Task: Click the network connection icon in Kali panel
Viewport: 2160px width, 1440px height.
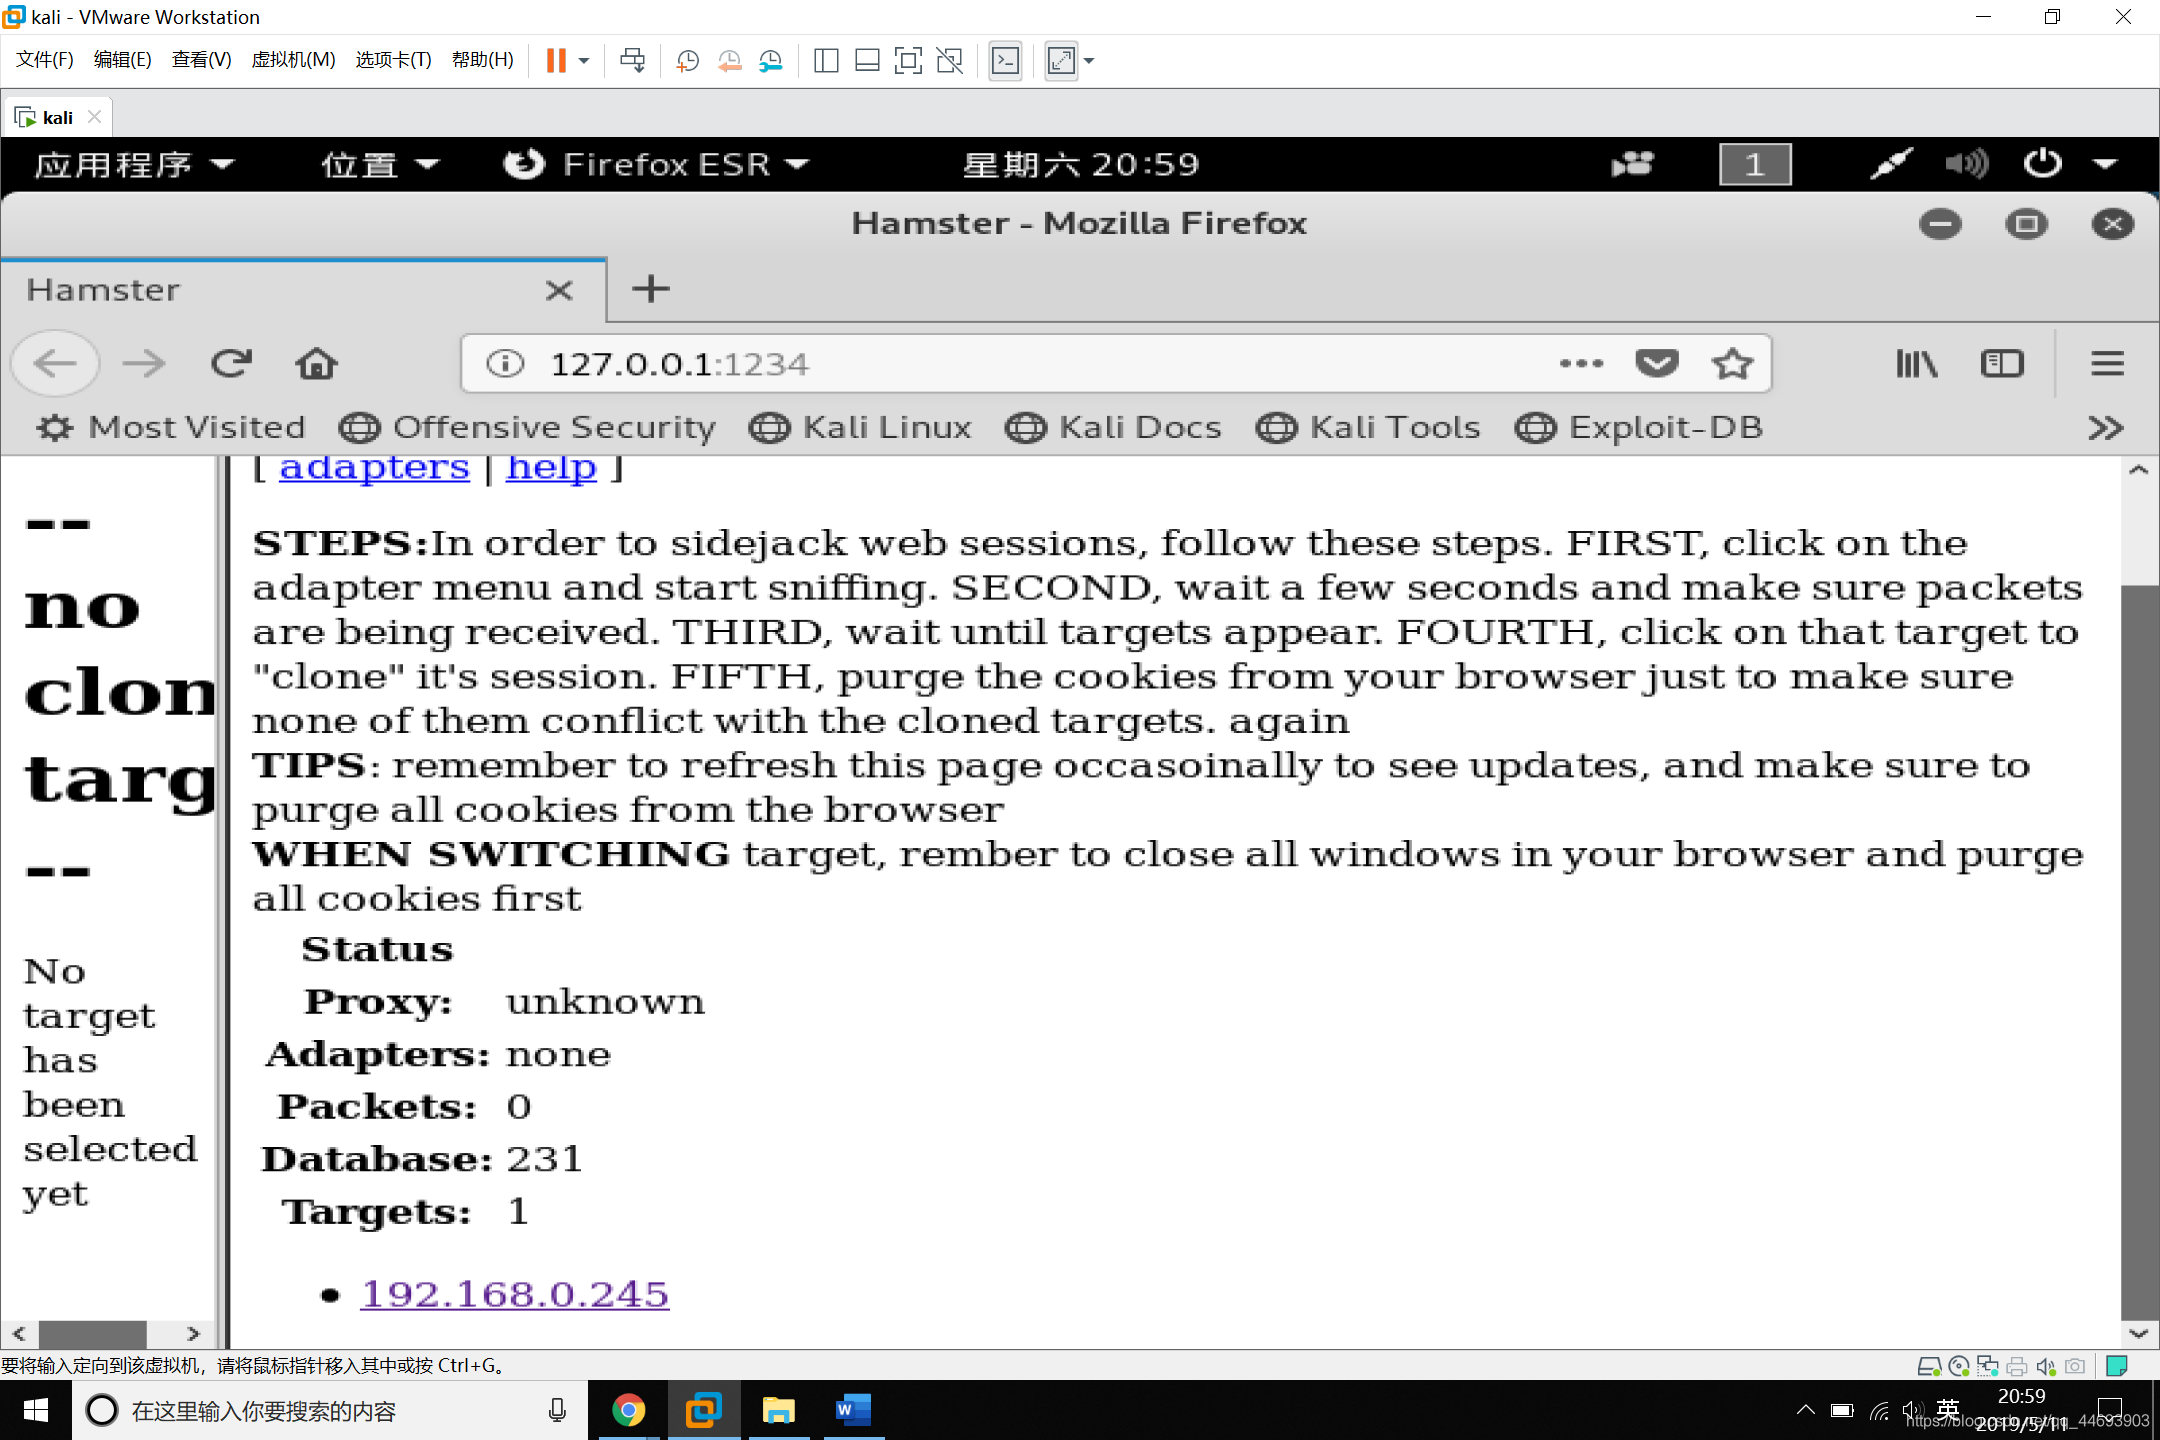Action: [1890, 164]
